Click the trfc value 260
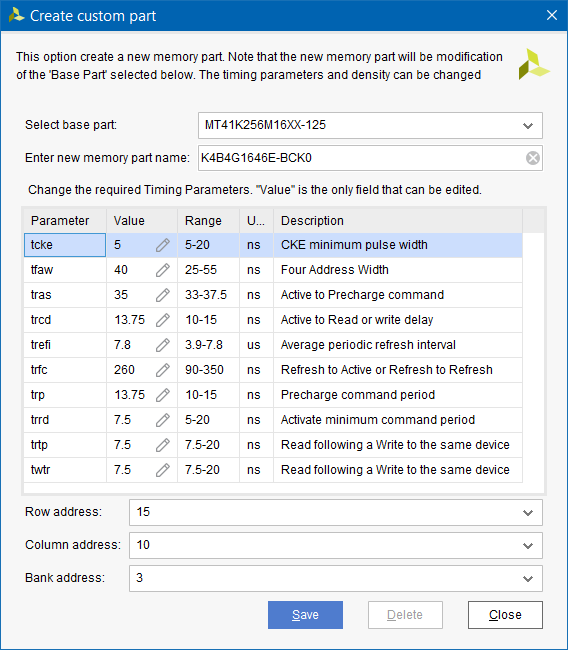 pyautogui.click(x=124, y=370)
